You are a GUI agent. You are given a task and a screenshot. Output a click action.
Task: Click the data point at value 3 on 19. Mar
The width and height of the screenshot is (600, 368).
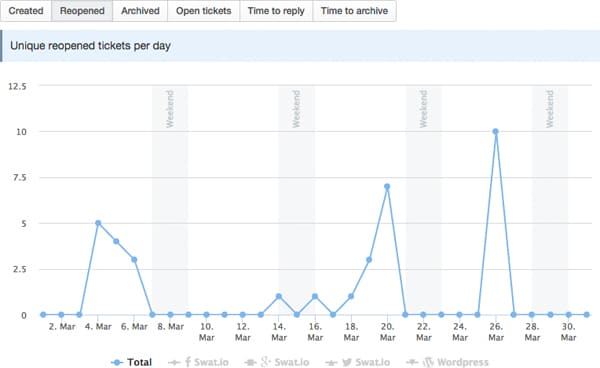point(369,259)
